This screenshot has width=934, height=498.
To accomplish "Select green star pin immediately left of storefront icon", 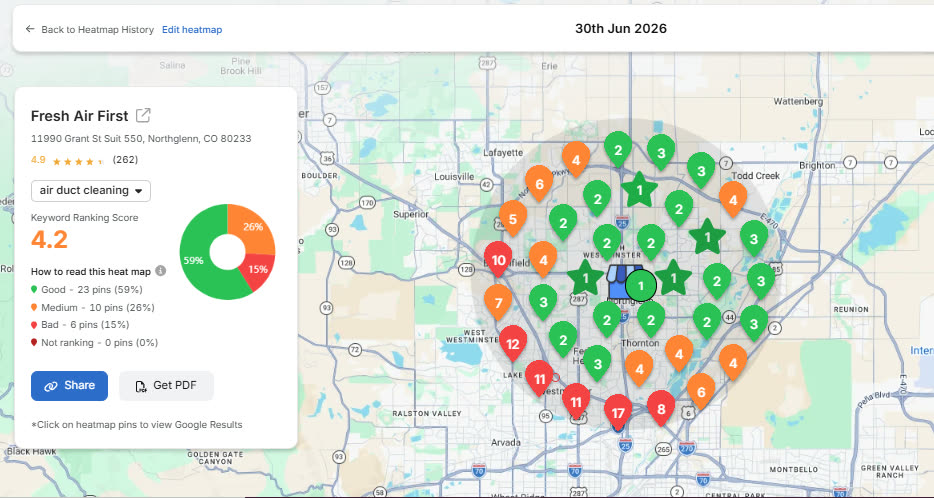I will pos(585,278).
